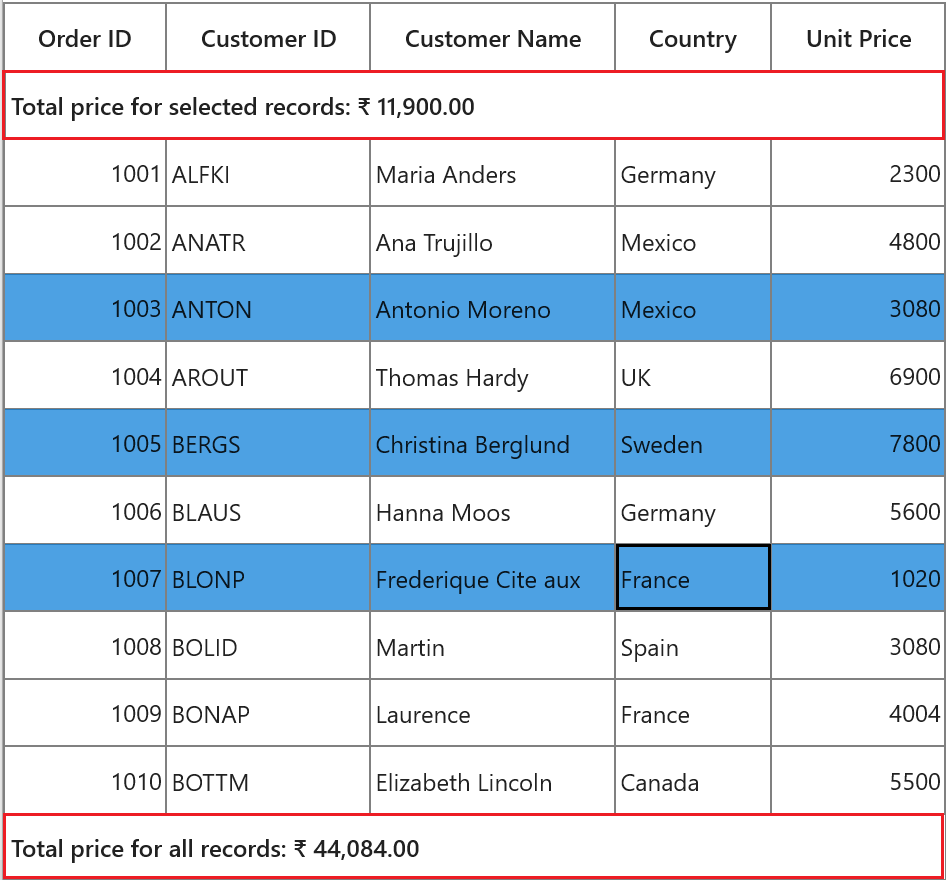946x880 pixels.
Task: Click Order ID 1005
Action: (x=85, y=443)
